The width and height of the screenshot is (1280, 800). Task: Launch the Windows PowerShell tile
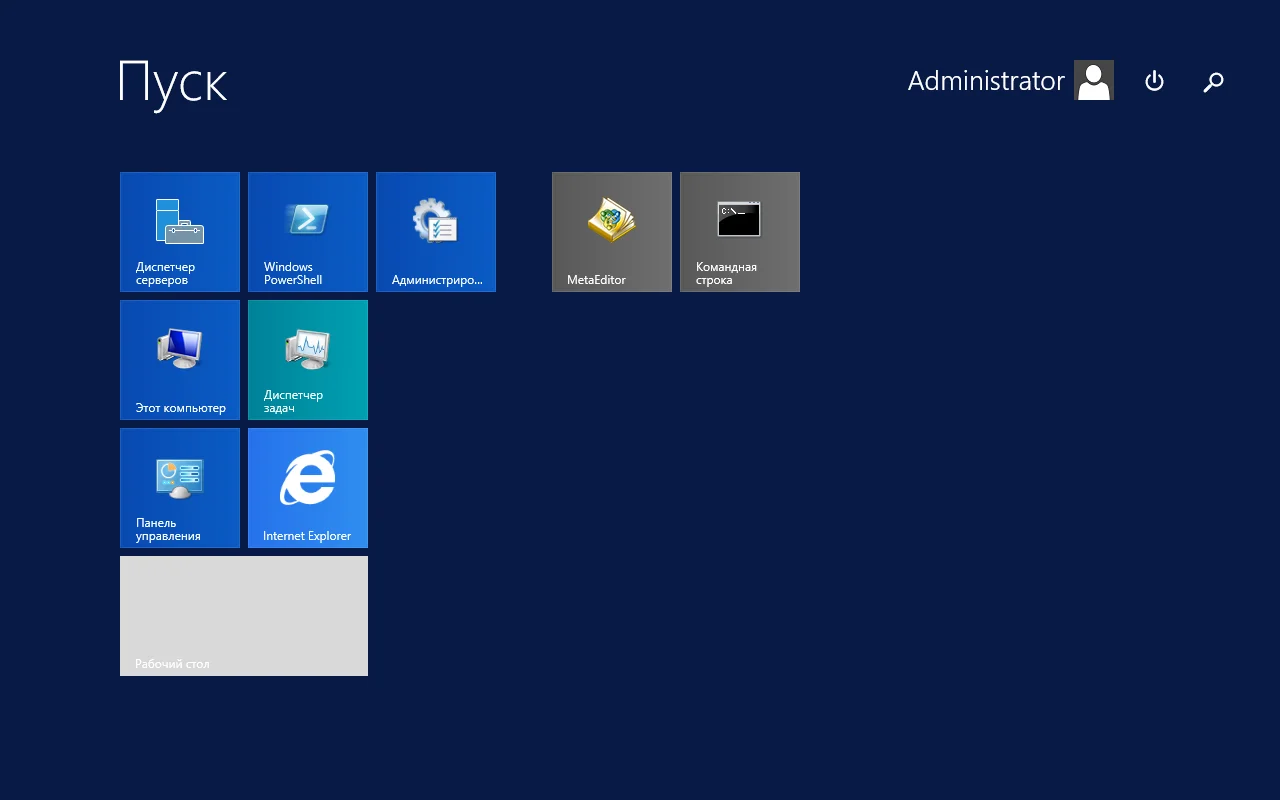pos(308,232)
